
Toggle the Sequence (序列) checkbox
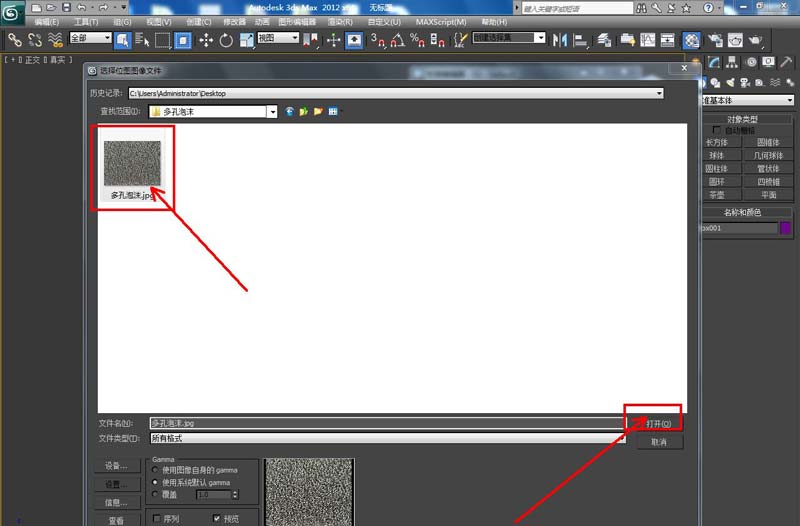(156, 519)
